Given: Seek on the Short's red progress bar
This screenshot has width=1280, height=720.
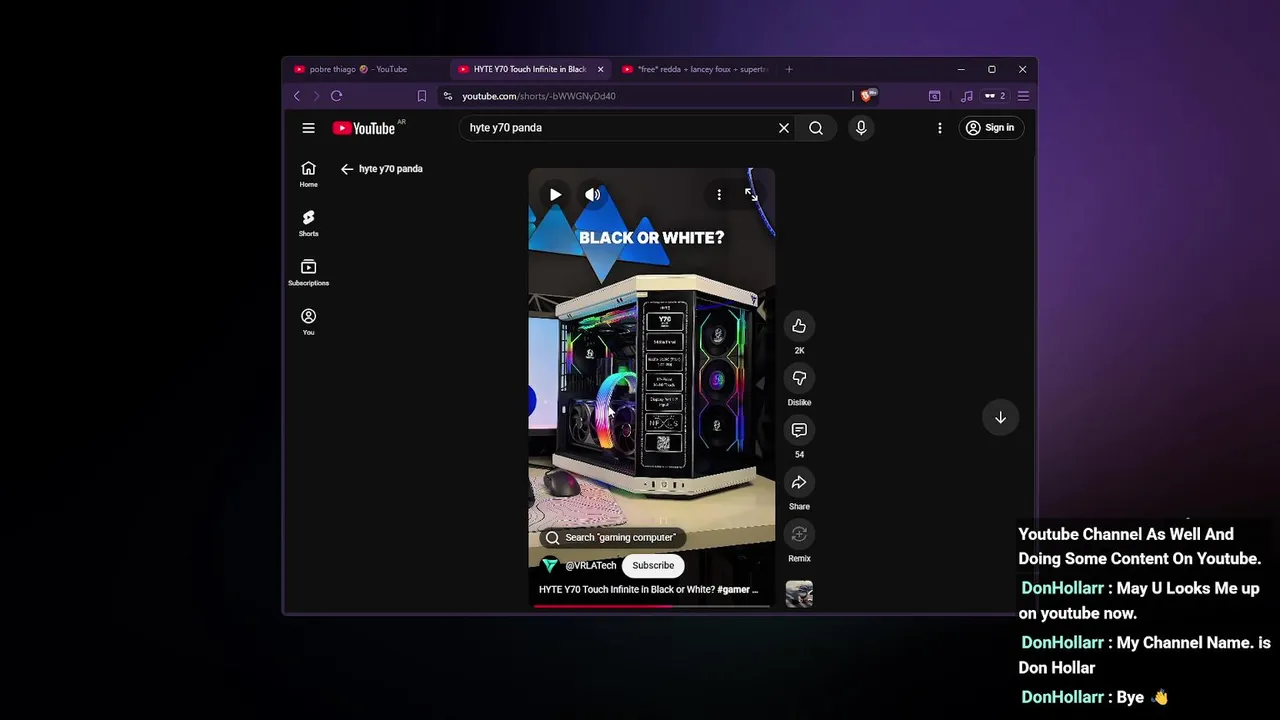Looking at the screenshot, I should tap(651, 605).
